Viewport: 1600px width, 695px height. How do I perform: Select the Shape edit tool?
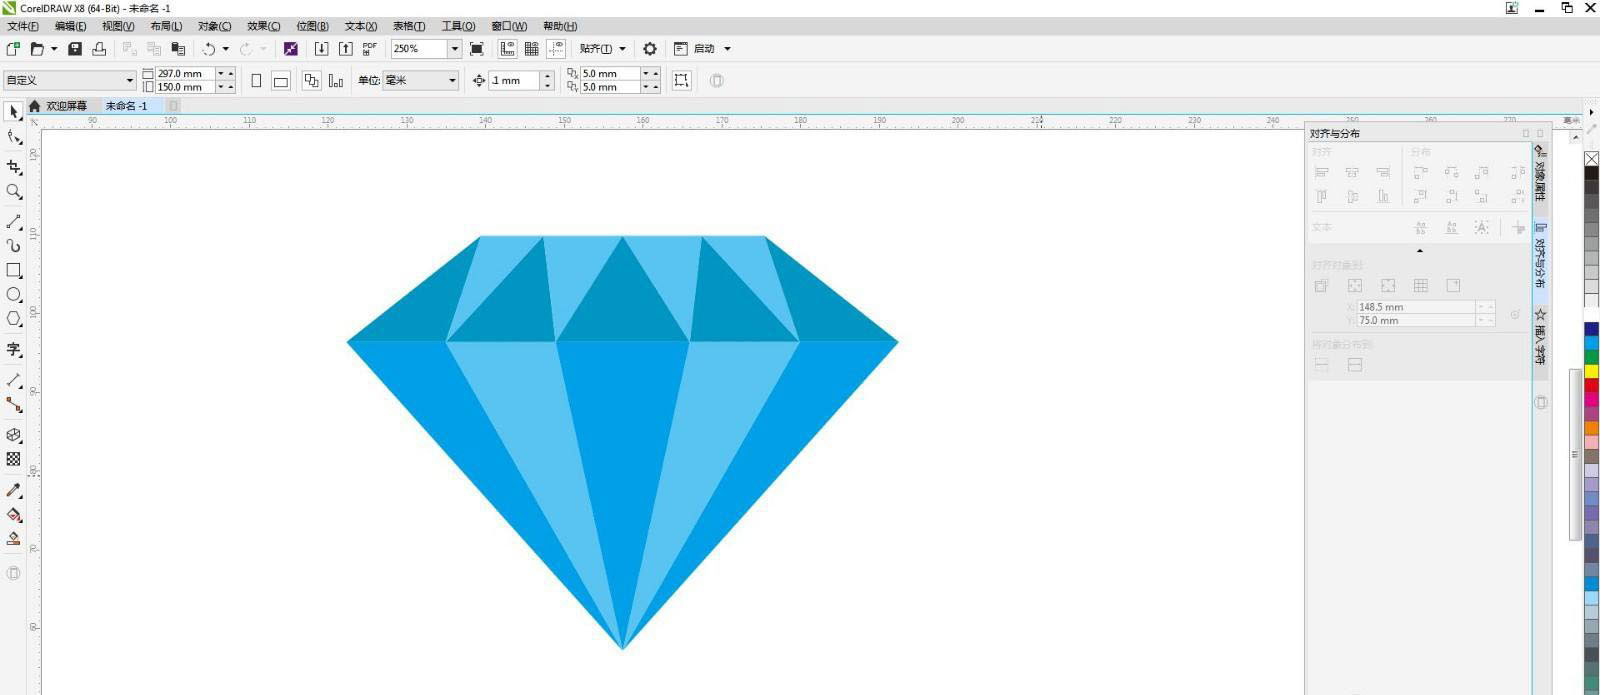point(14,138)
